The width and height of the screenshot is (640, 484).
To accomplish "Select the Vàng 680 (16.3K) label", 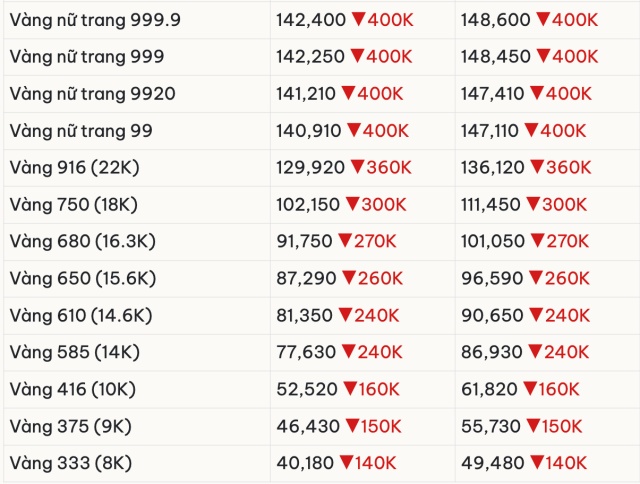I will tap(83, 241).
